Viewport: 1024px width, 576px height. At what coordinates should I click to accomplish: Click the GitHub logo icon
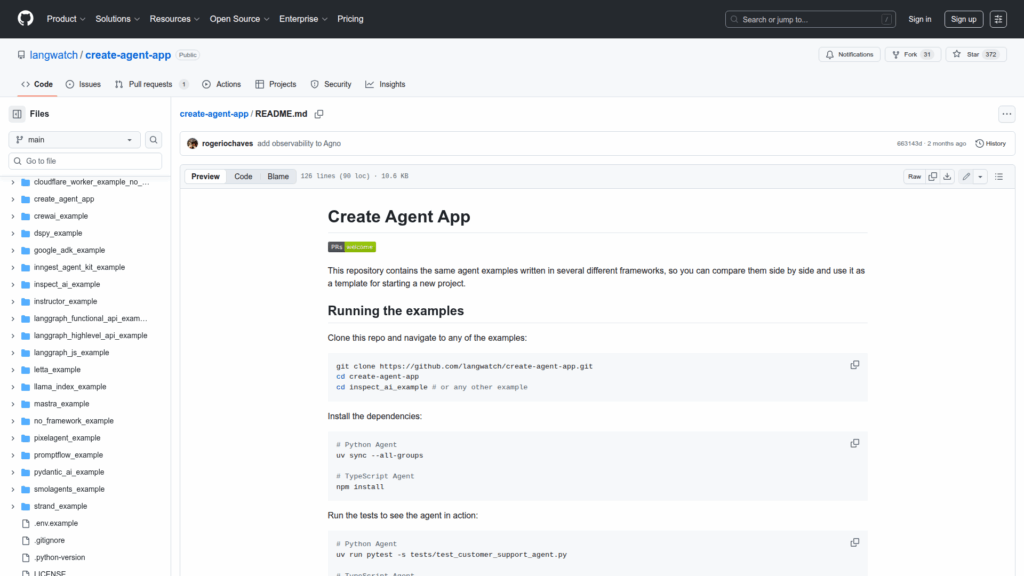(25, 19)
